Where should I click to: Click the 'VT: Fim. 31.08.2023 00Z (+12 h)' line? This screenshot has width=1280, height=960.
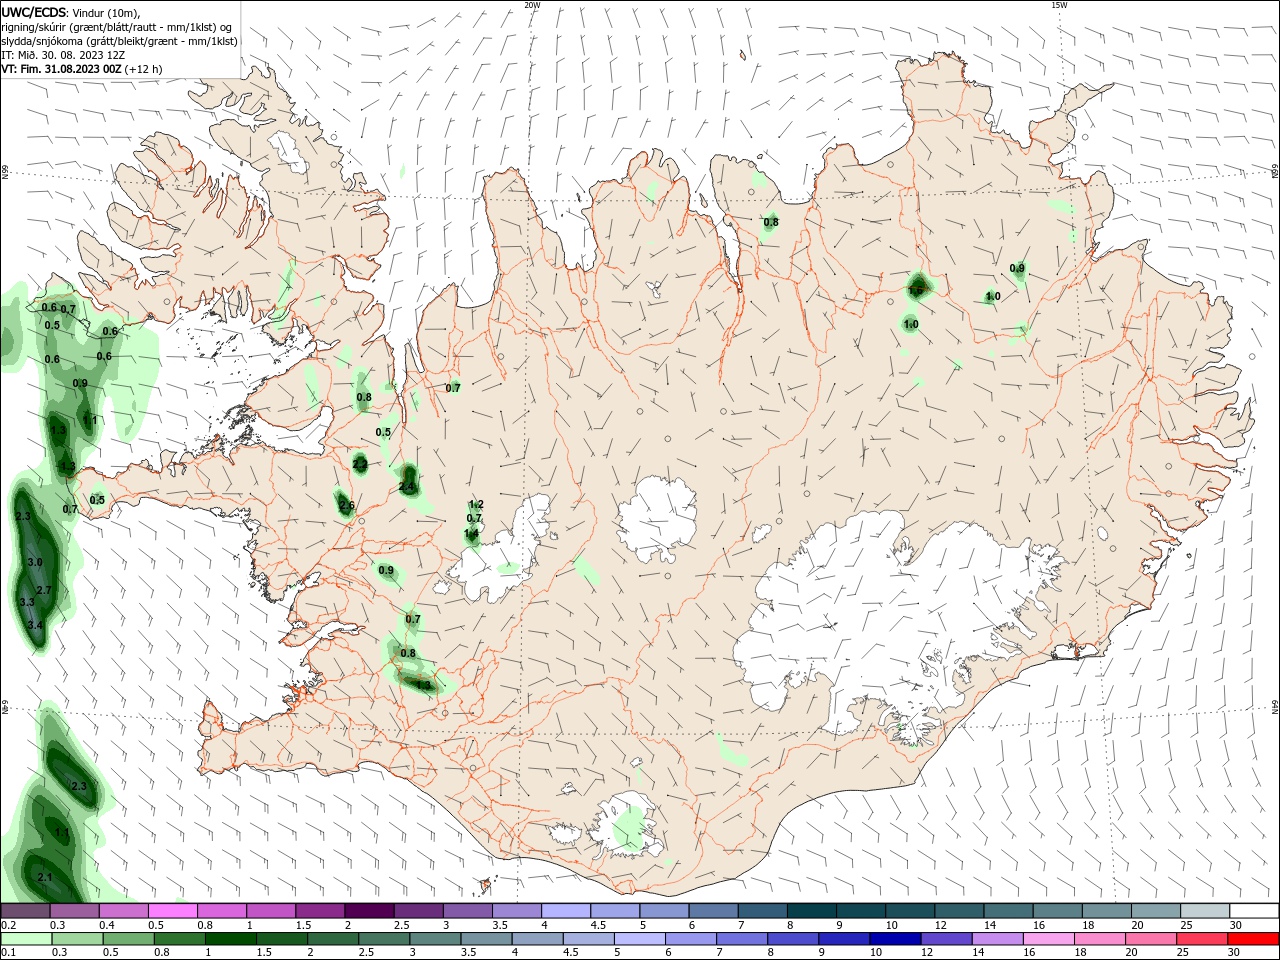coord(81,69)
